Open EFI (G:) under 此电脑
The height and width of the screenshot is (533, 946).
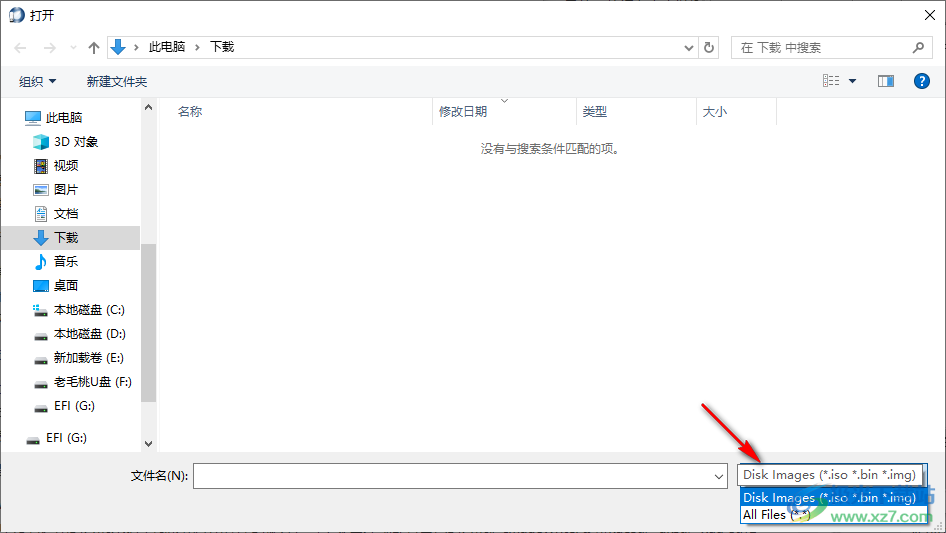point(74,406)
